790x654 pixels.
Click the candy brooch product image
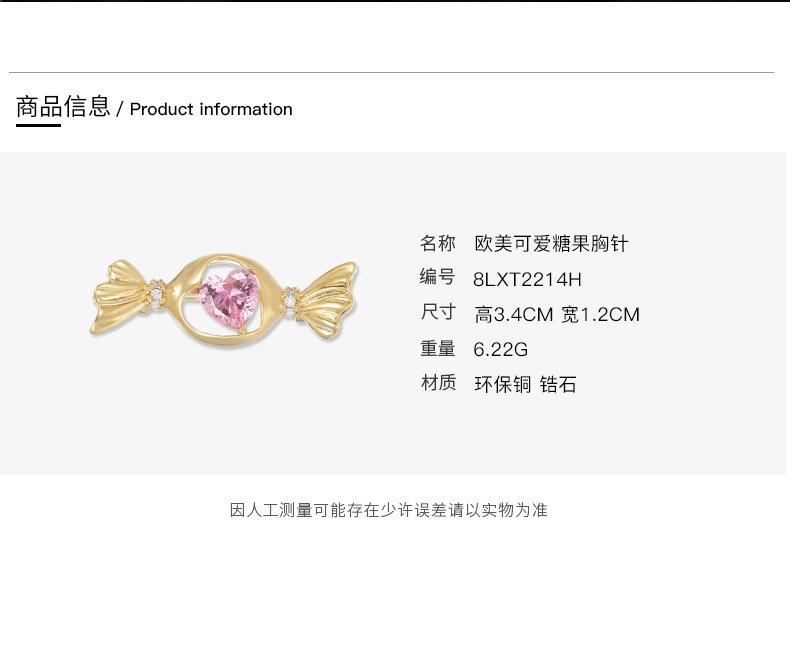(224, 300)
